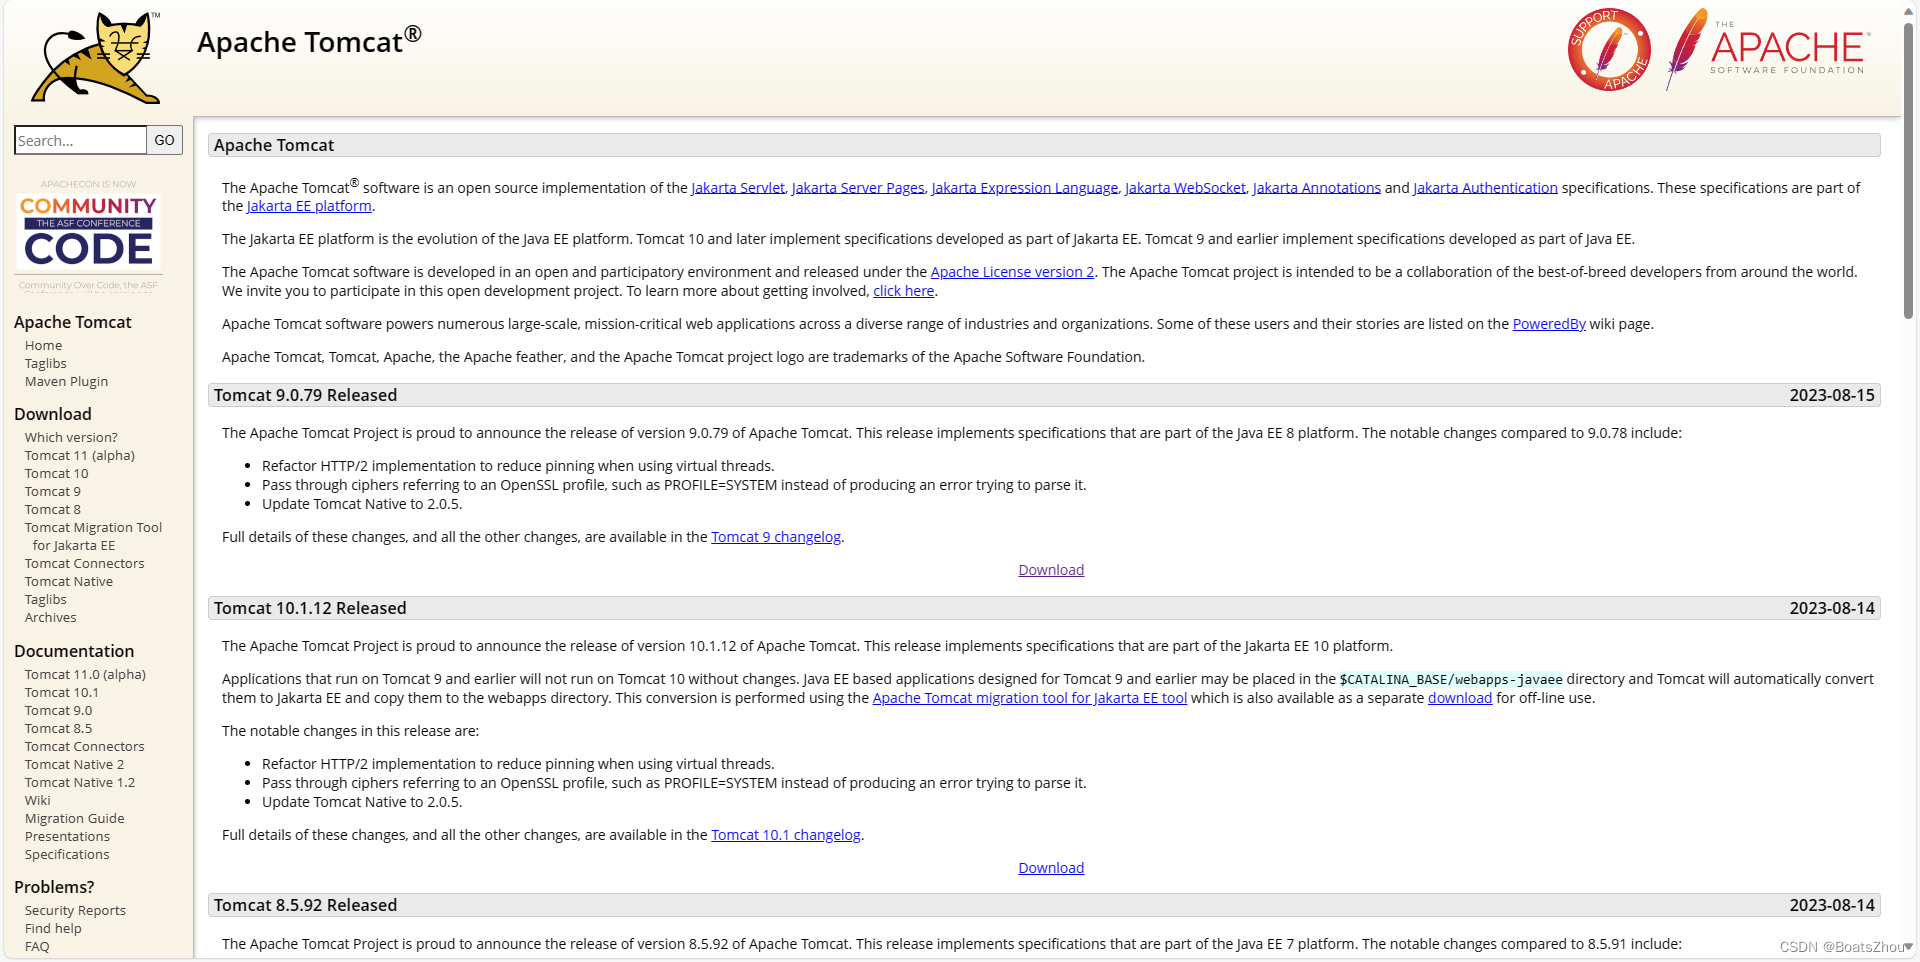Viewport: 1920px width, 962px height.
Task: Go to Tomcat 10 download page
Action: [56, 474]
